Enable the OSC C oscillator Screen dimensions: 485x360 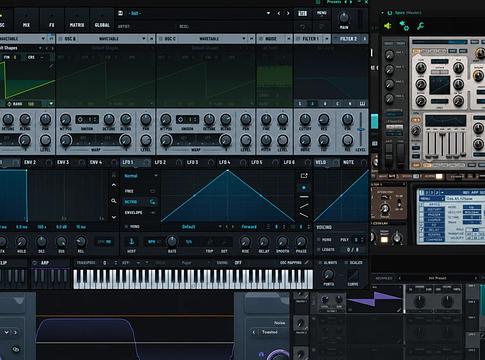coord(161,39)
